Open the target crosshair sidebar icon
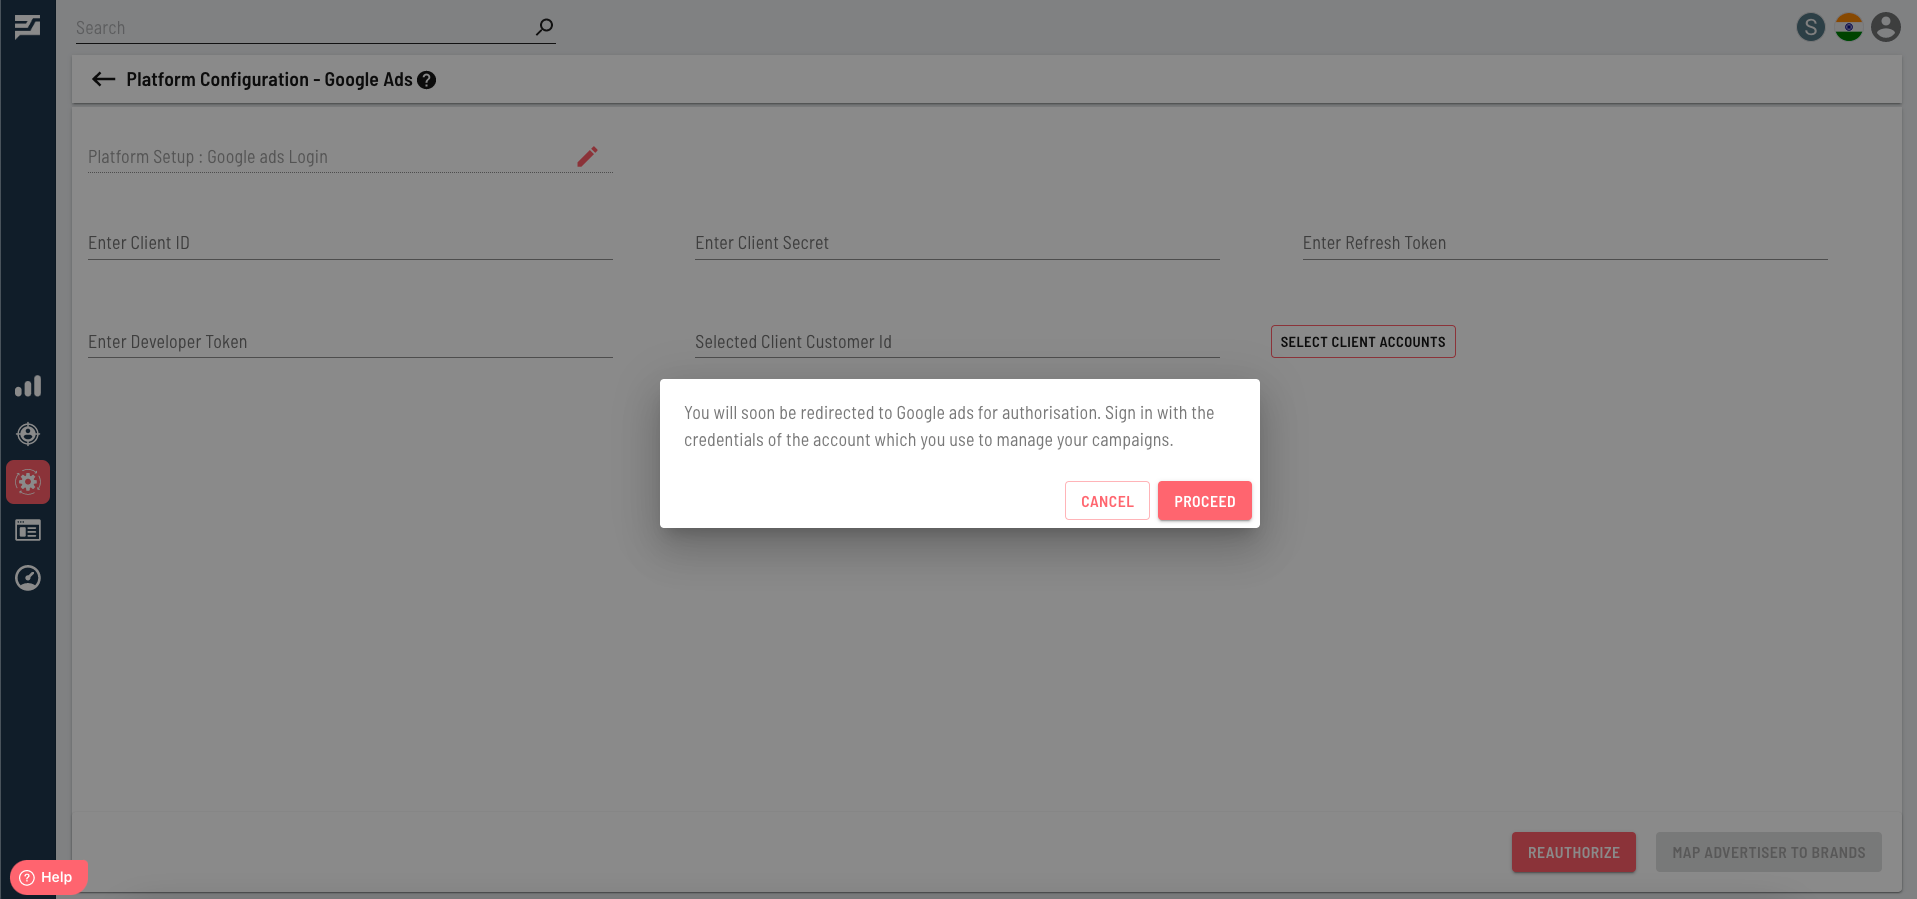The width and height of the screenshot is (1917, 899). [x=28, y=434]
